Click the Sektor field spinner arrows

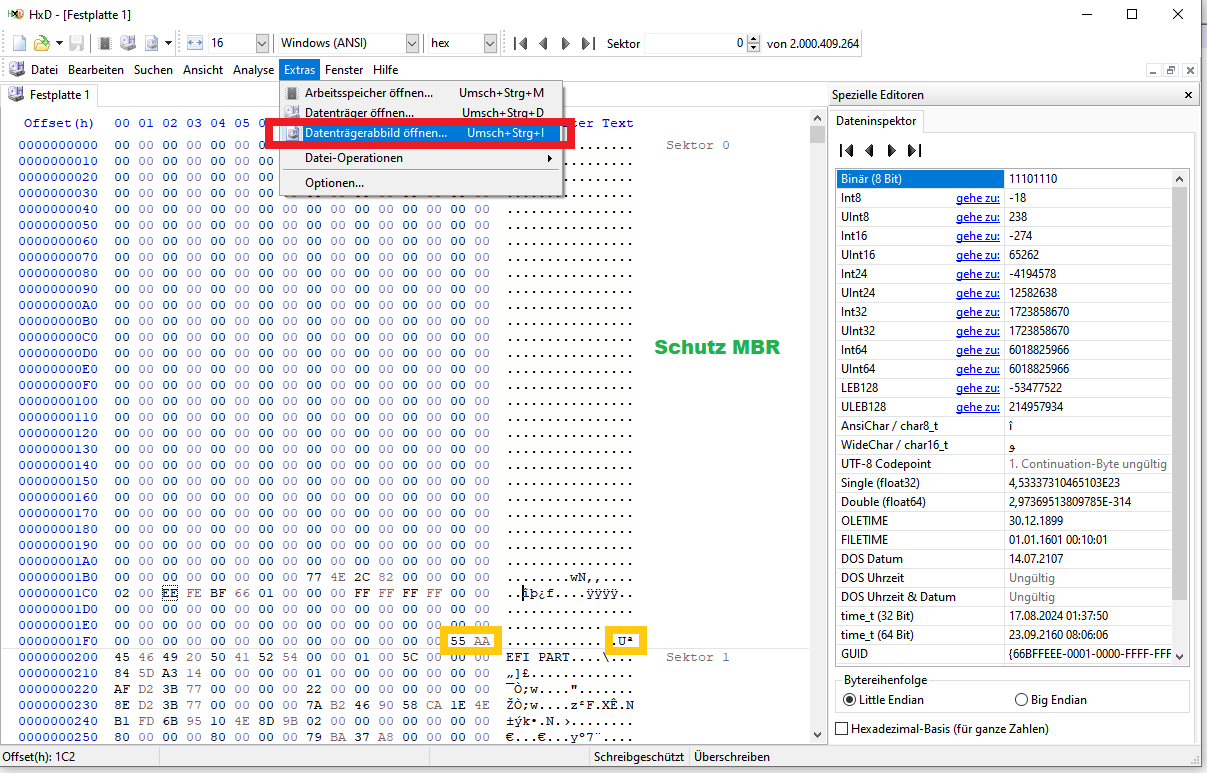(x=754, y=43)
